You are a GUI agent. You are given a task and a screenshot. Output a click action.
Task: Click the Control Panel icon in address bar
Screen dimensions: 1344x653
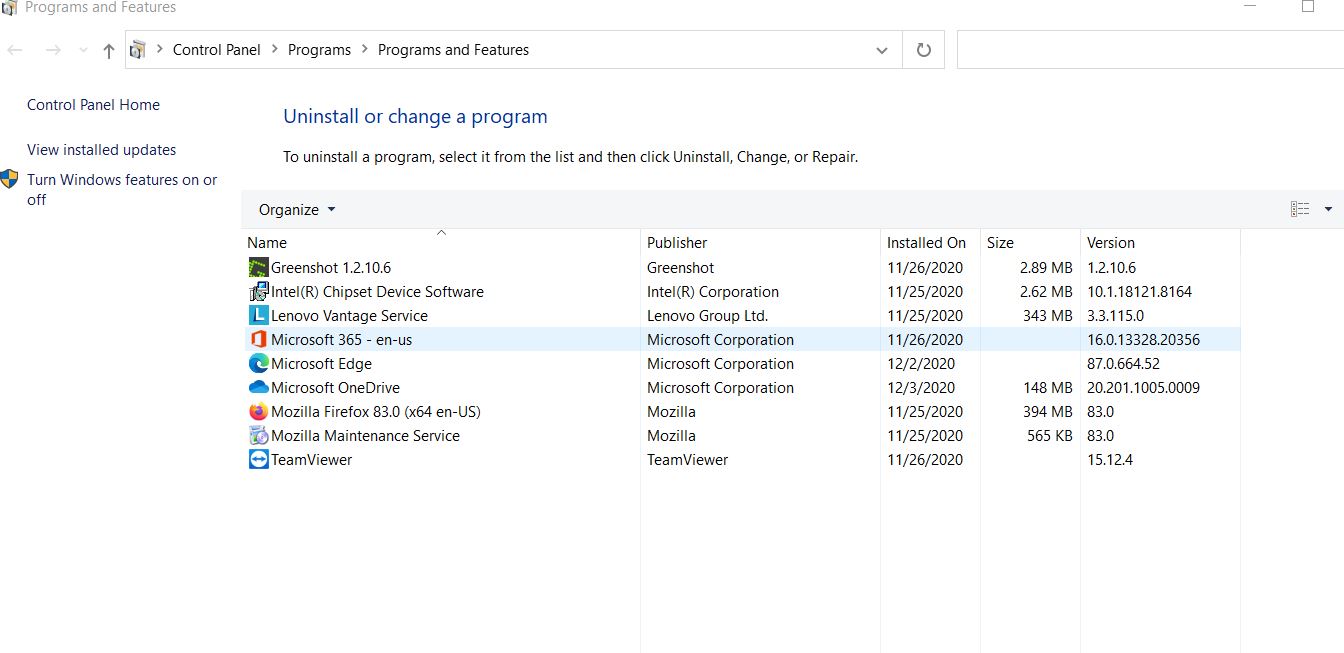pos(138,50)
